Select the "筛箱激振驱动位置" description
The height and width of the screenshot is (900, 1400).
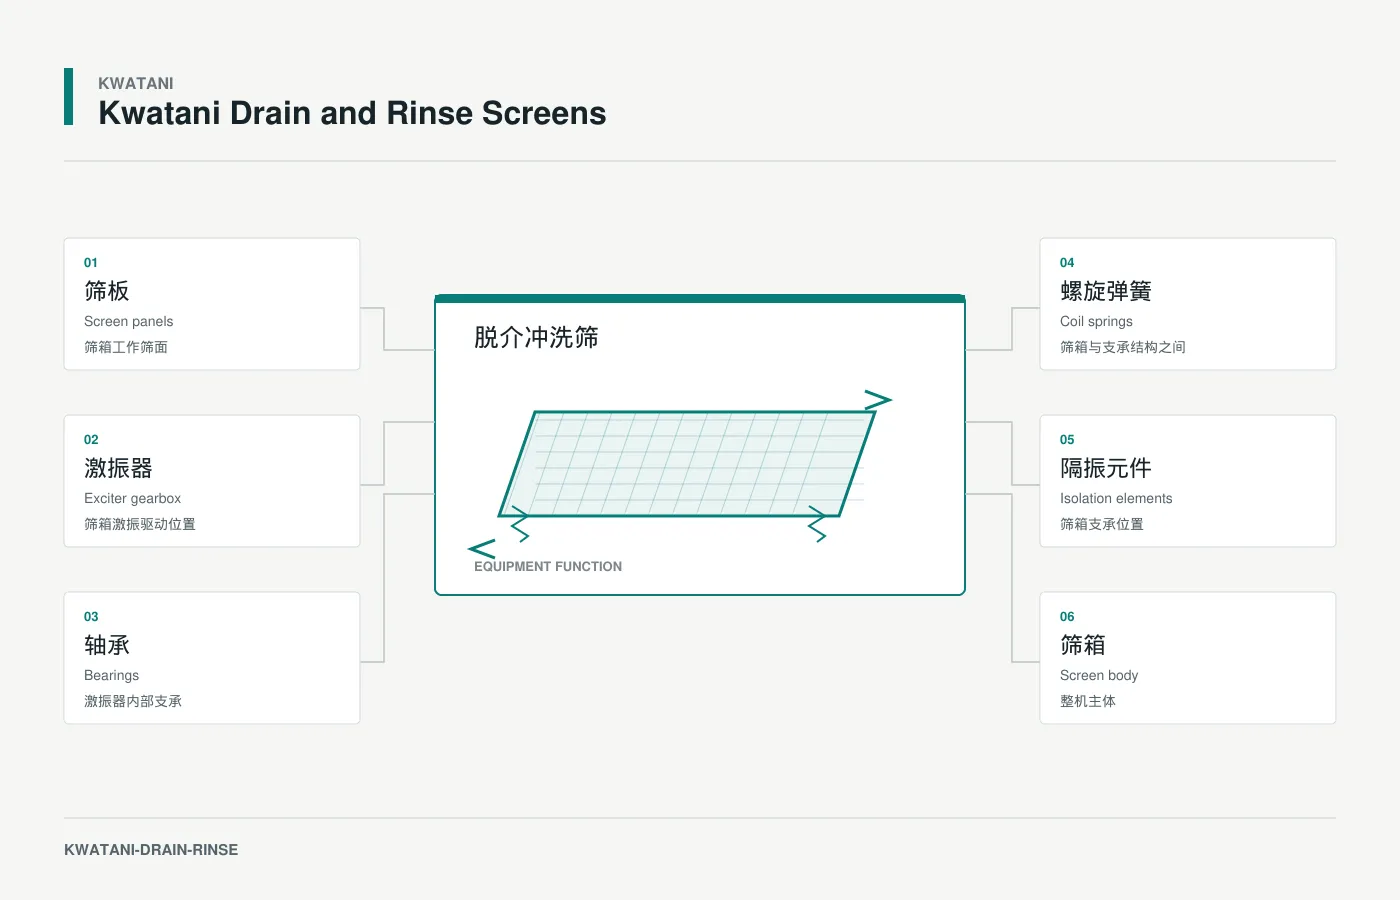click(x=140, y=524)
